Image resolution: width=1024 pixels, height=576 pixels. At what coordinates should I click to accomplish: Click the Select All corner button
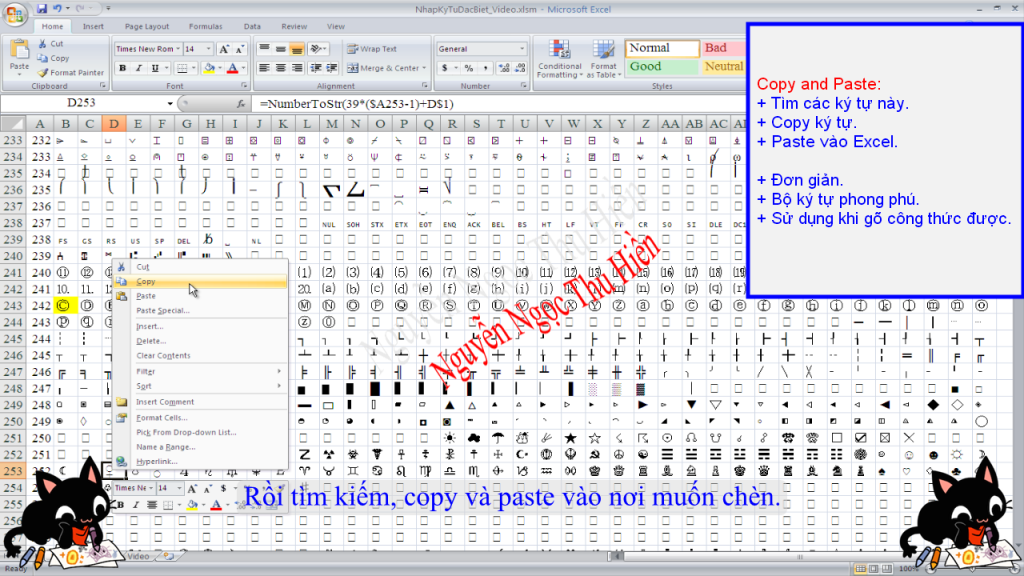13,123
